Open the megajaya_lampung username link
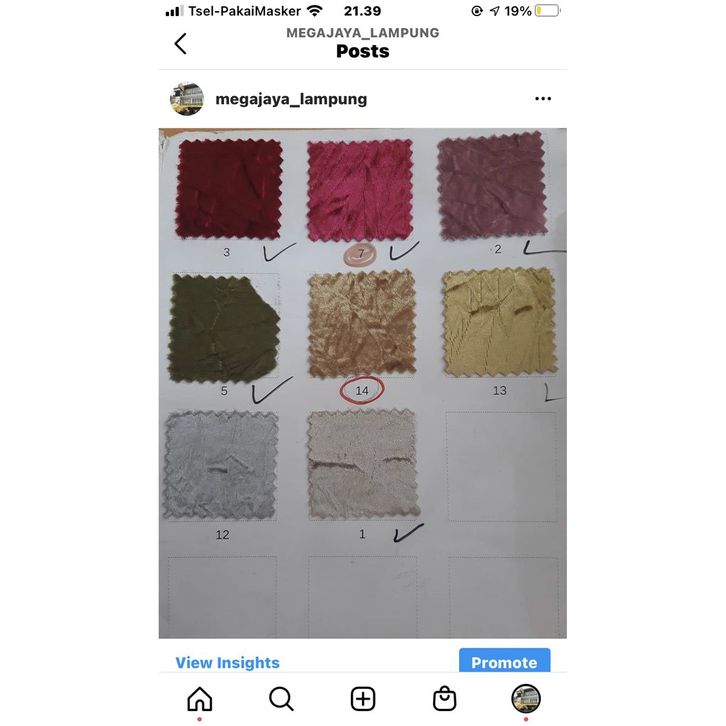 [291, 99]
